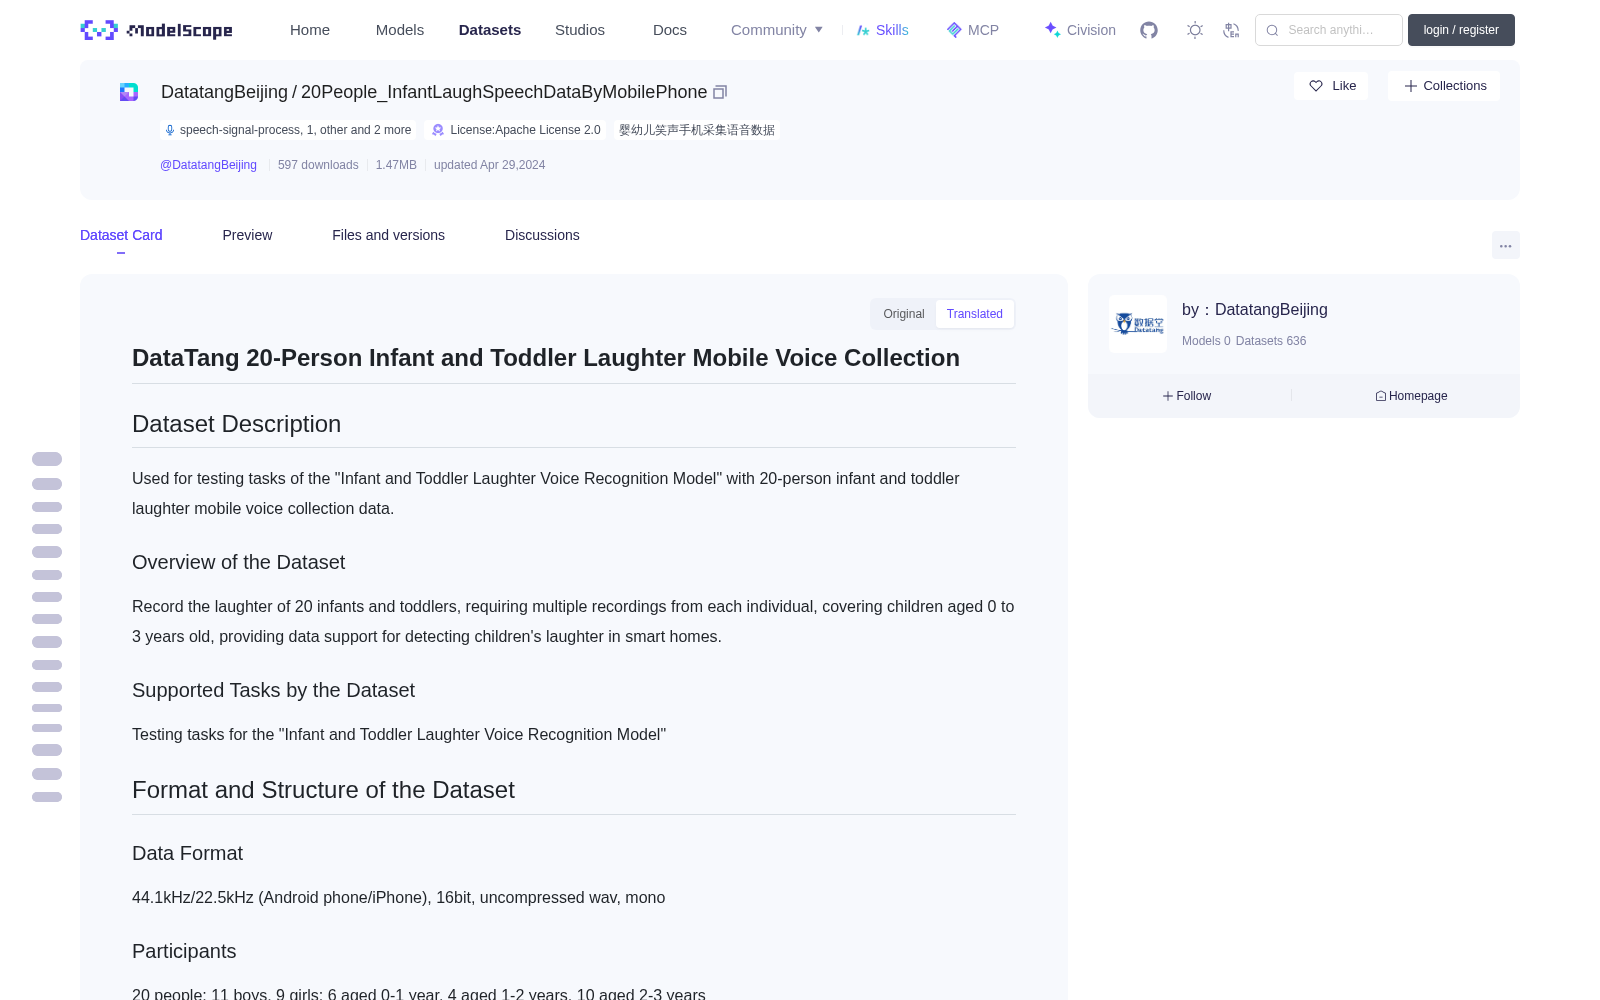Click the 'updated Apr 29,2024' text
This screenshot has width=1600, height=1000.
(490, 165)
